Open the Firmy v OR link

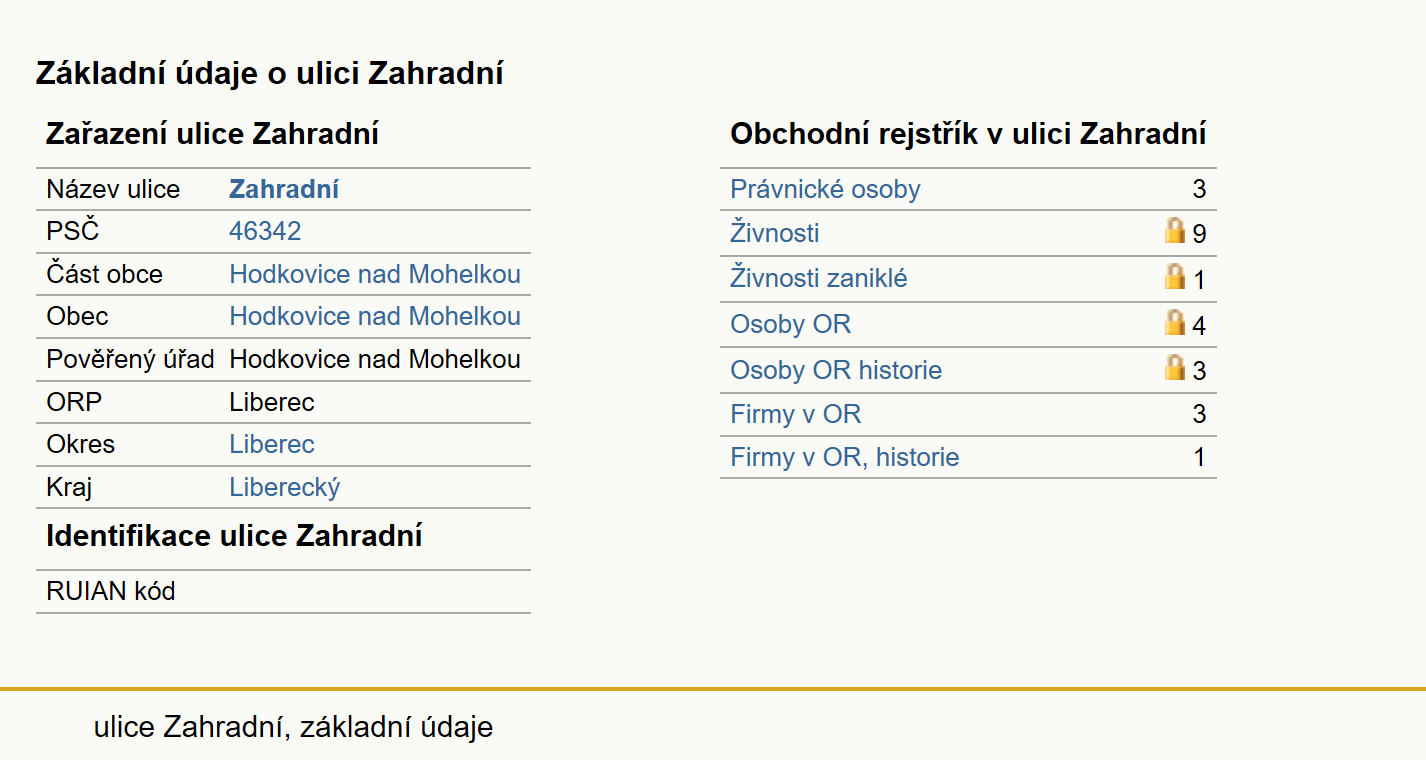pyautogui.click(x=796, y=414)
